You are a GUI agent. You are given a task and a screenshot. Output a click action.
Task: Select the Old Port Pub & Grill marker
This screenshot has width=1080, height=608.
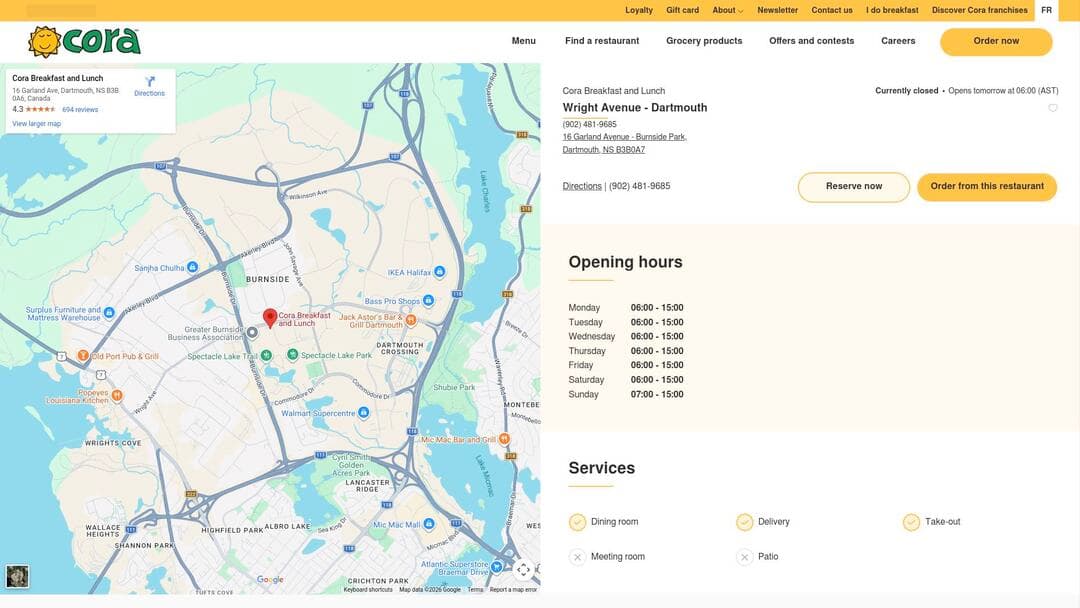coord(82,354)
